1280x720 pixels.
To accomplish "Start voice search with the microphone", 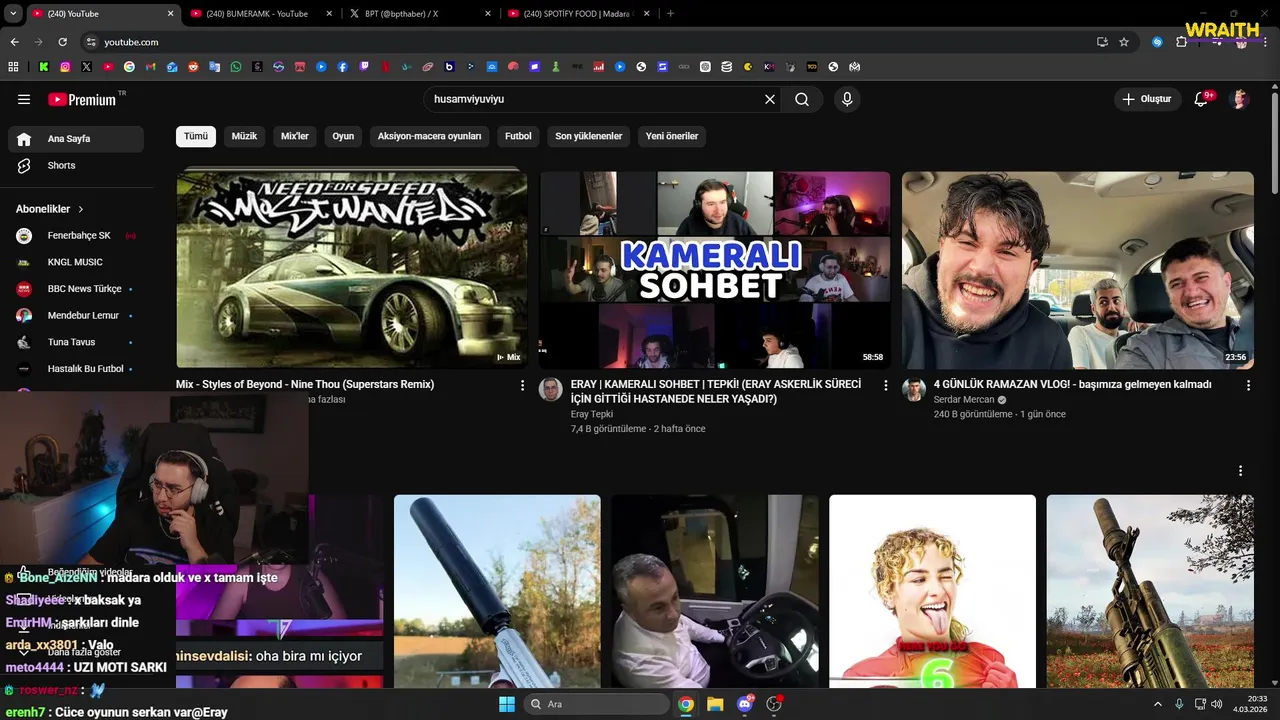I will point(847,99).
